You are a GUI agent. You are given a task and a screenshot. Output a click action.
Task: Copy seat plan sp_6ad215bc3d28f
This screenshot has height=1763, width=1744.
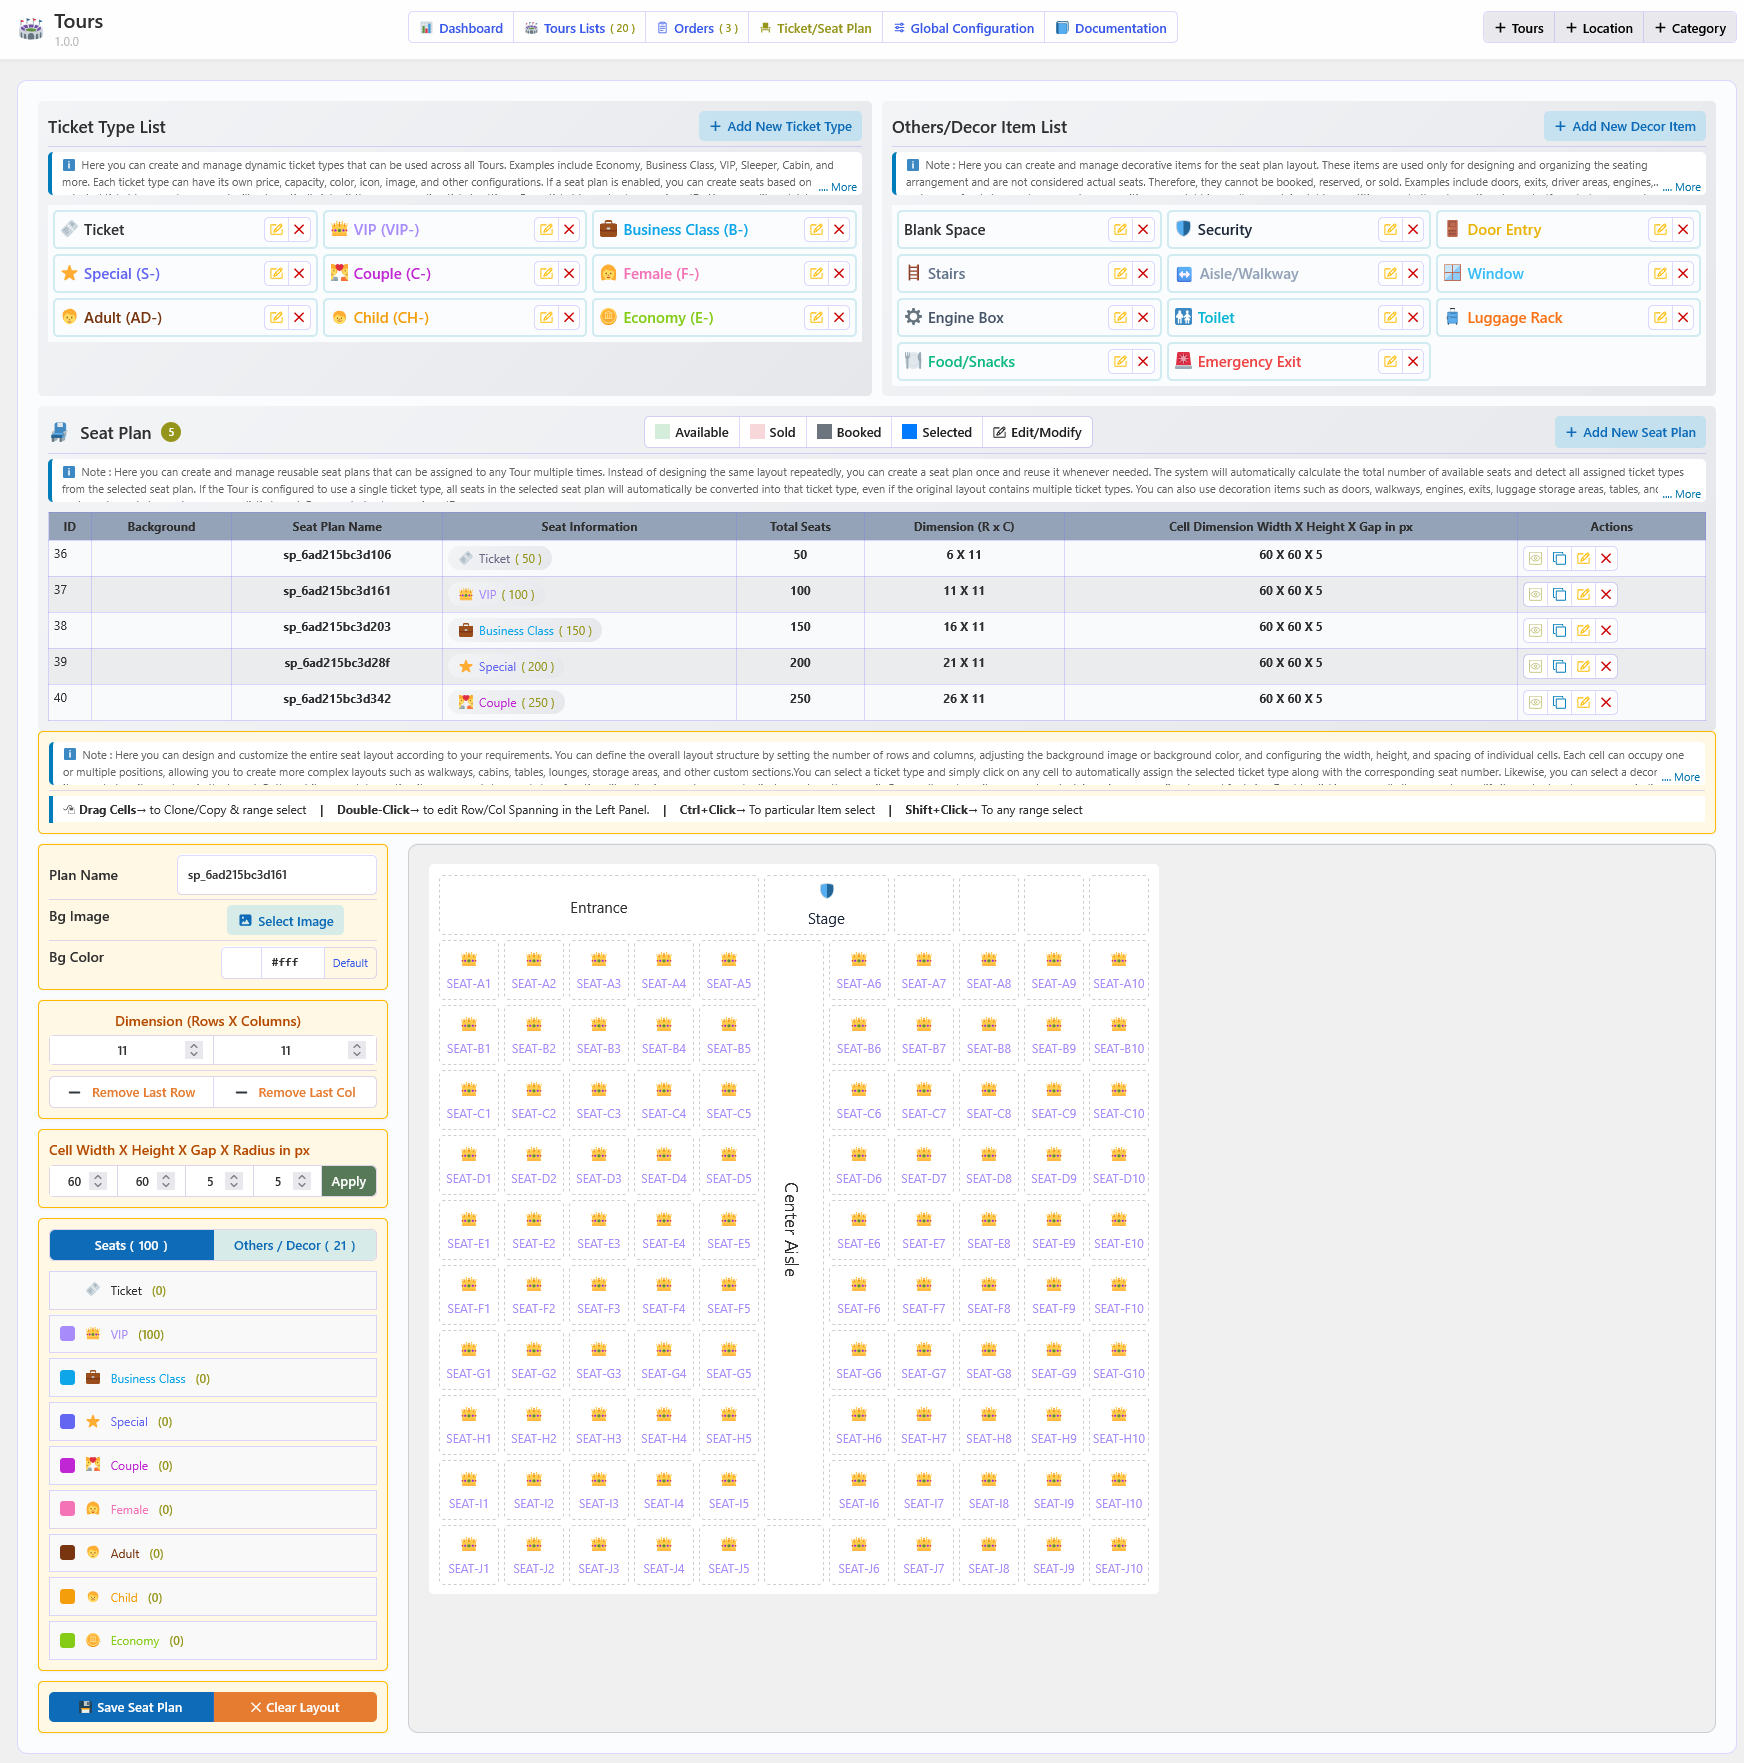tap(1559, 667)
